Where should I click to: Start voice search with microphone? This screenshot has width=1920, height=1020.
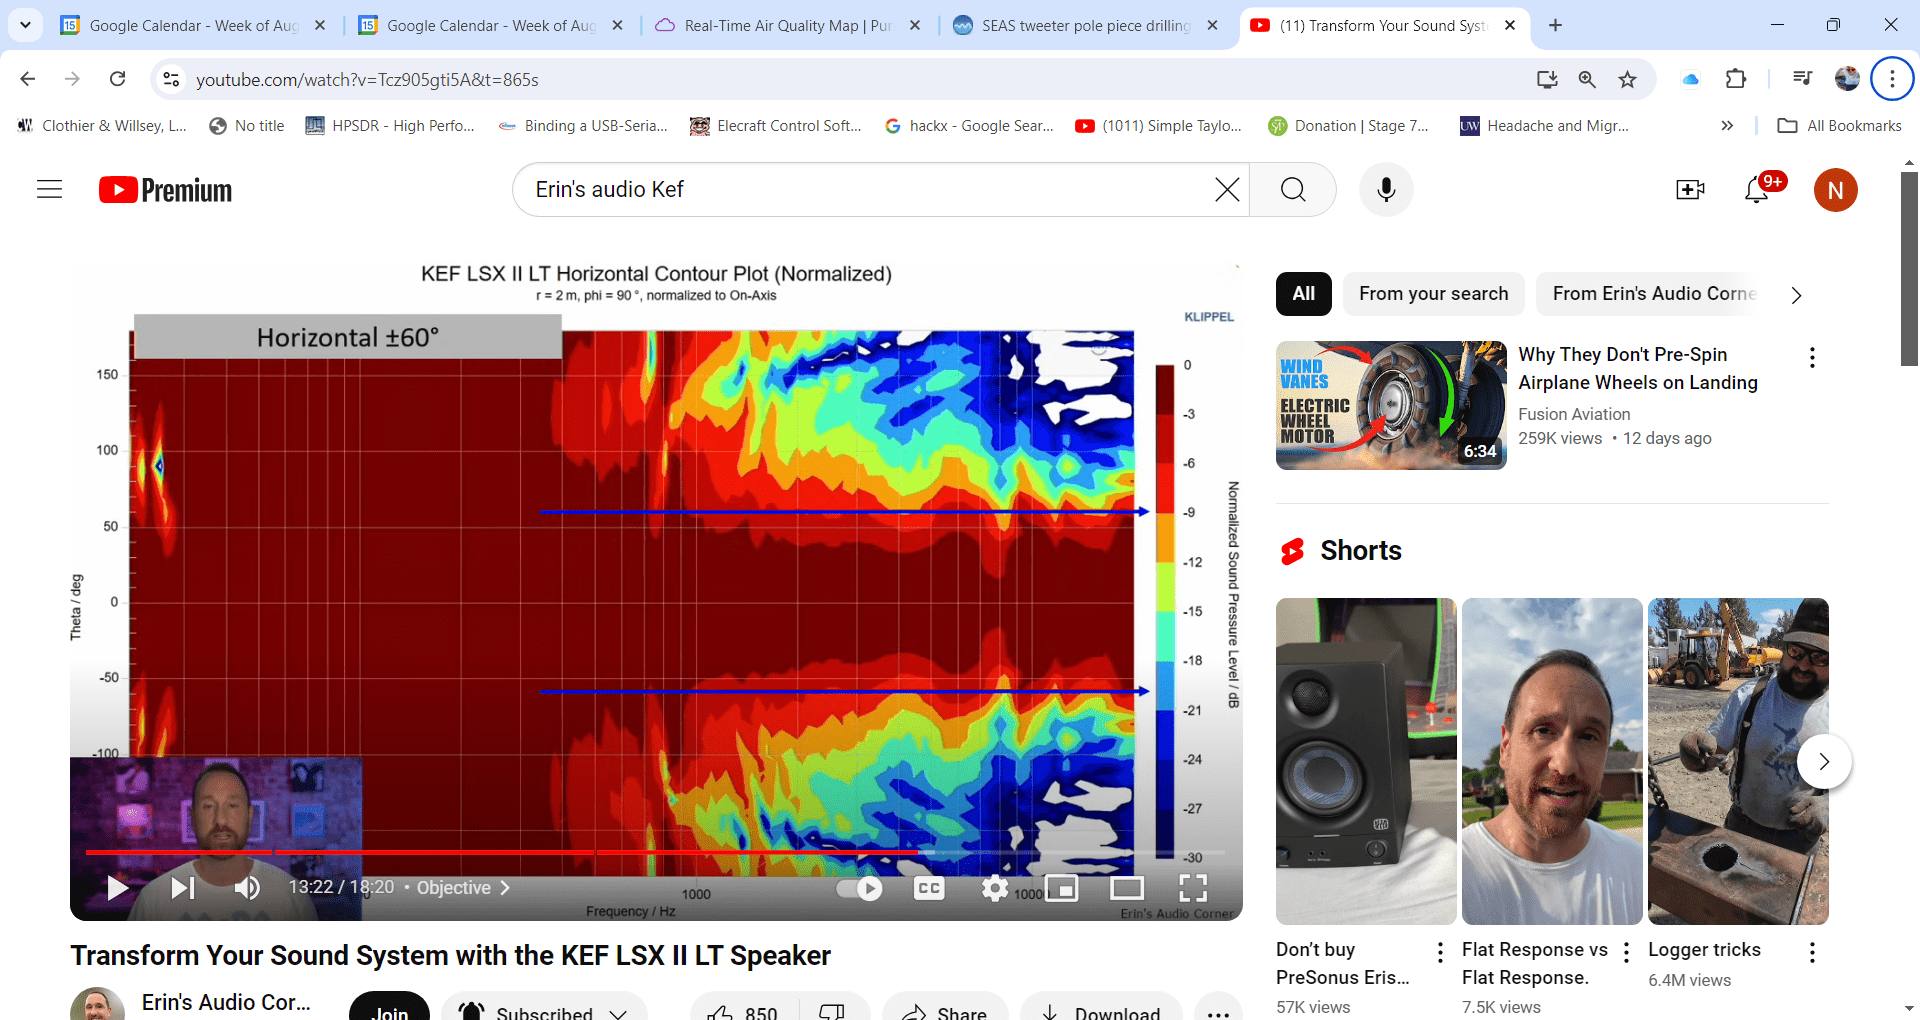coord(1386,190)
